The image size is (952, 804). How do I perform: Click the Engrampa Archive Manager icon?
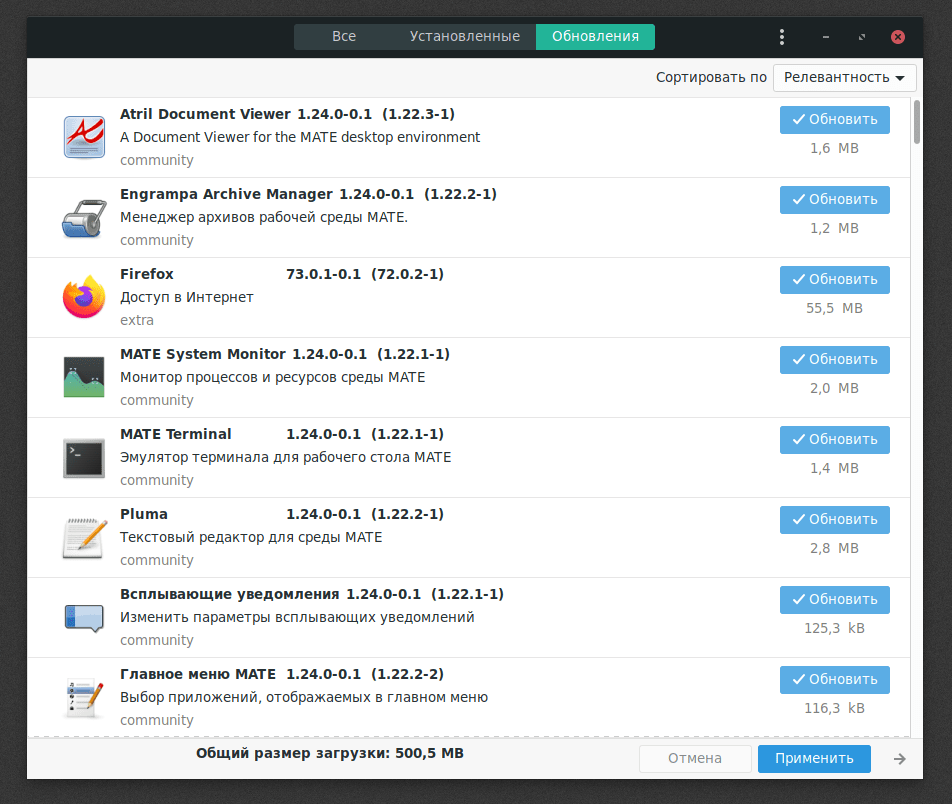point(84,218)
